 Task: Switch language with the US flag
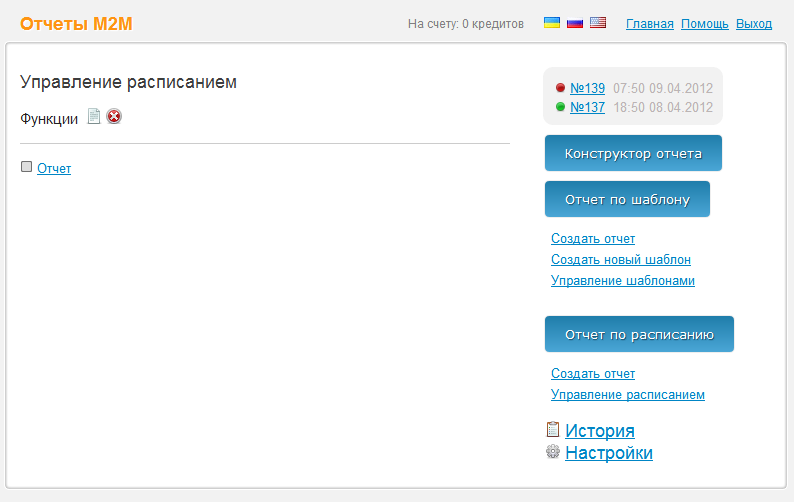click(598, 23)
